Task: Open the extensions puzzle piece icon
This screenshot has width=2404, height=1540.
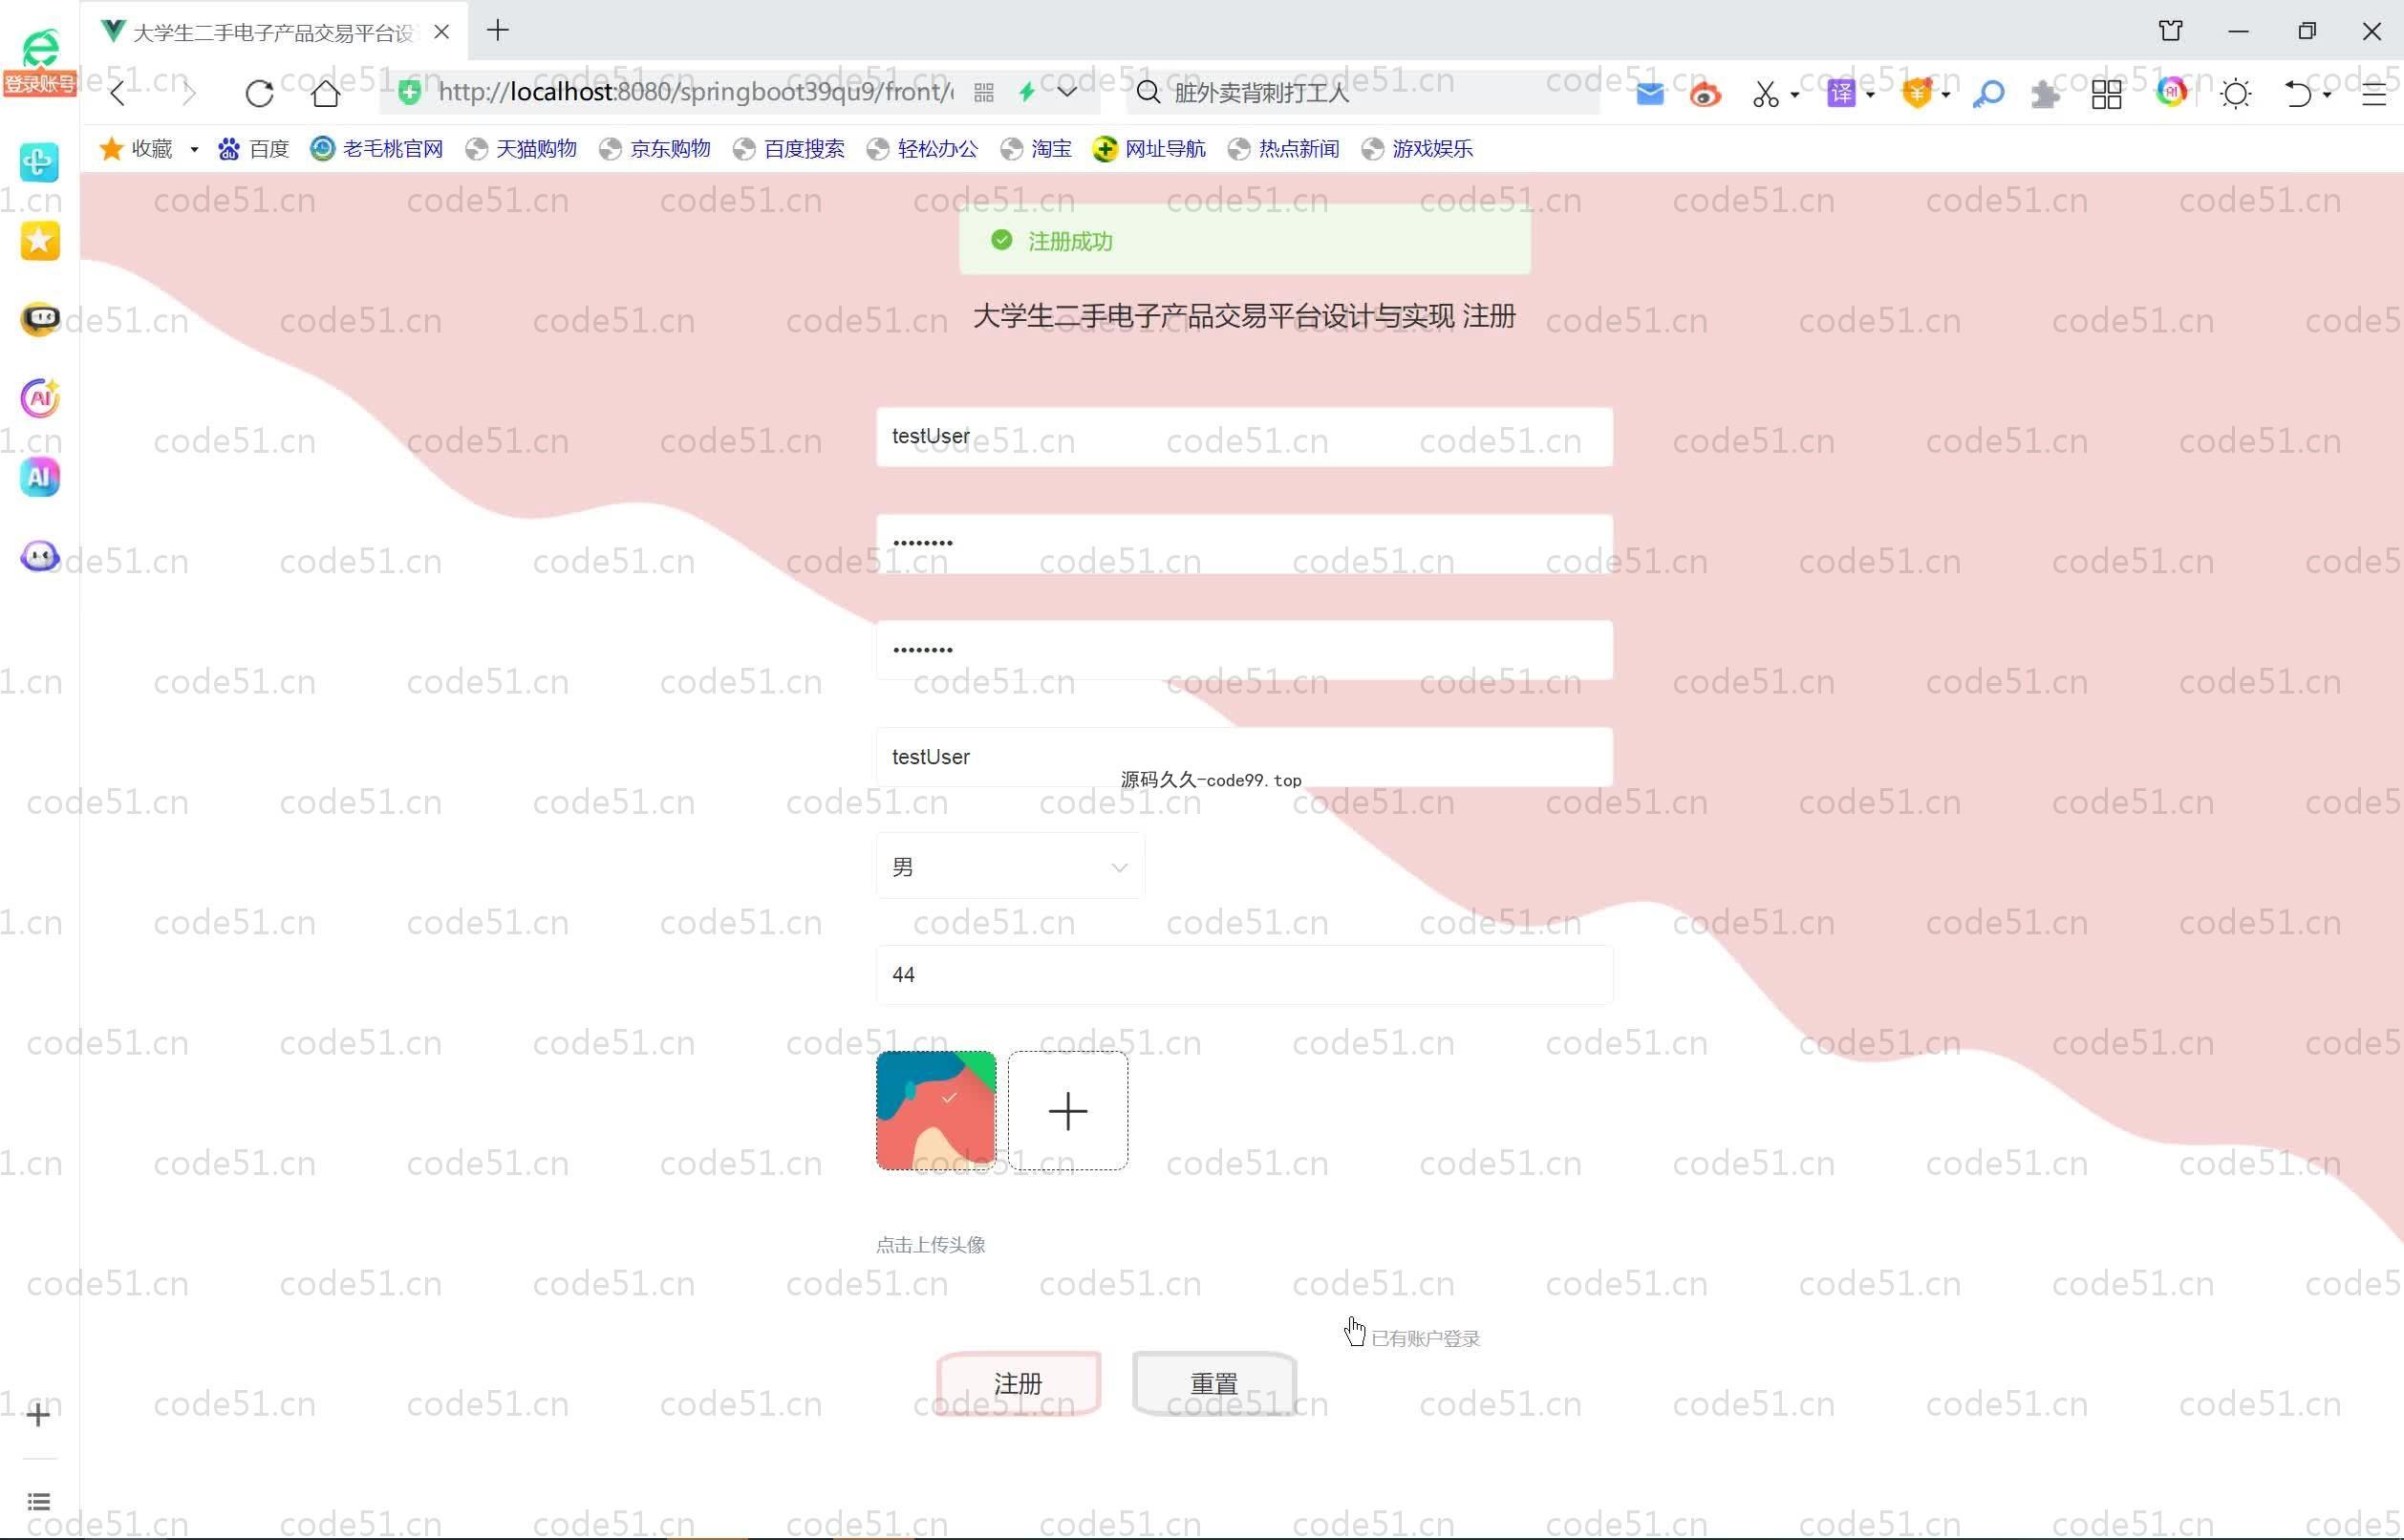Action: [x=2045, y=94]
